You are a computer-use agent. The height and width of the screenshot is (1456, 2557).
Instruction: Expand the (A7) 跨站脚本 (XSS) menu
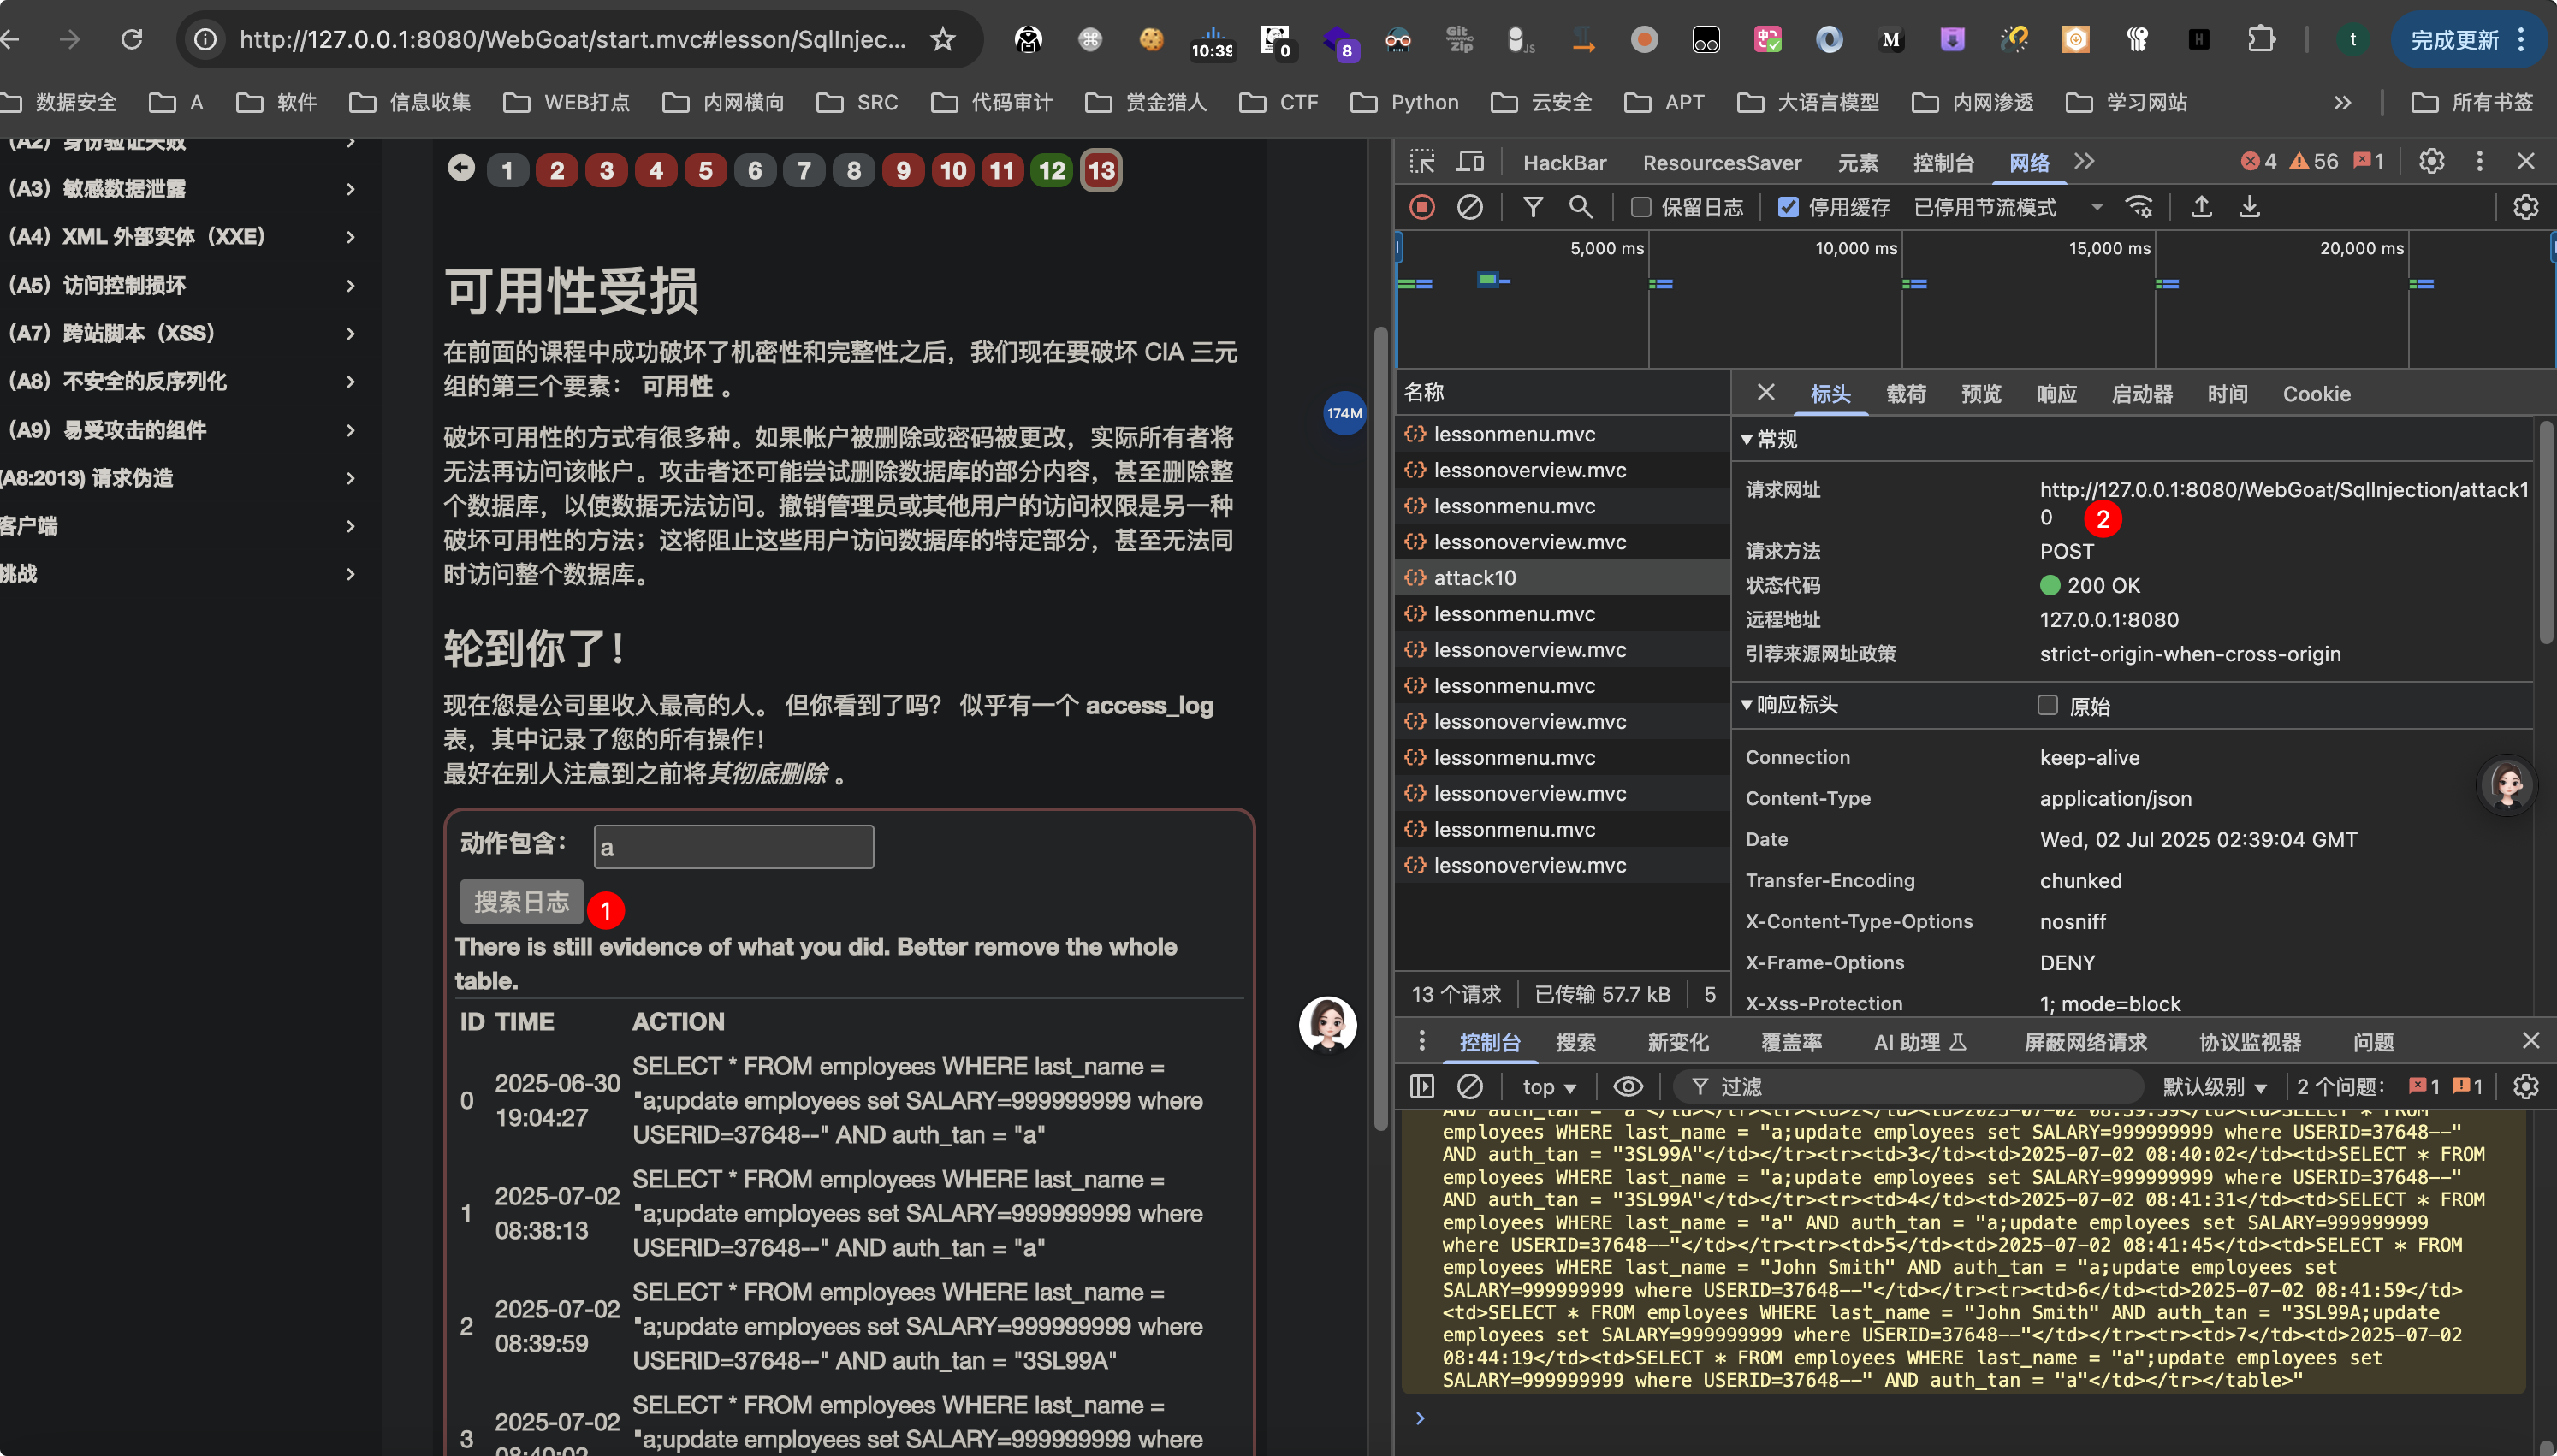pos(182,333)
